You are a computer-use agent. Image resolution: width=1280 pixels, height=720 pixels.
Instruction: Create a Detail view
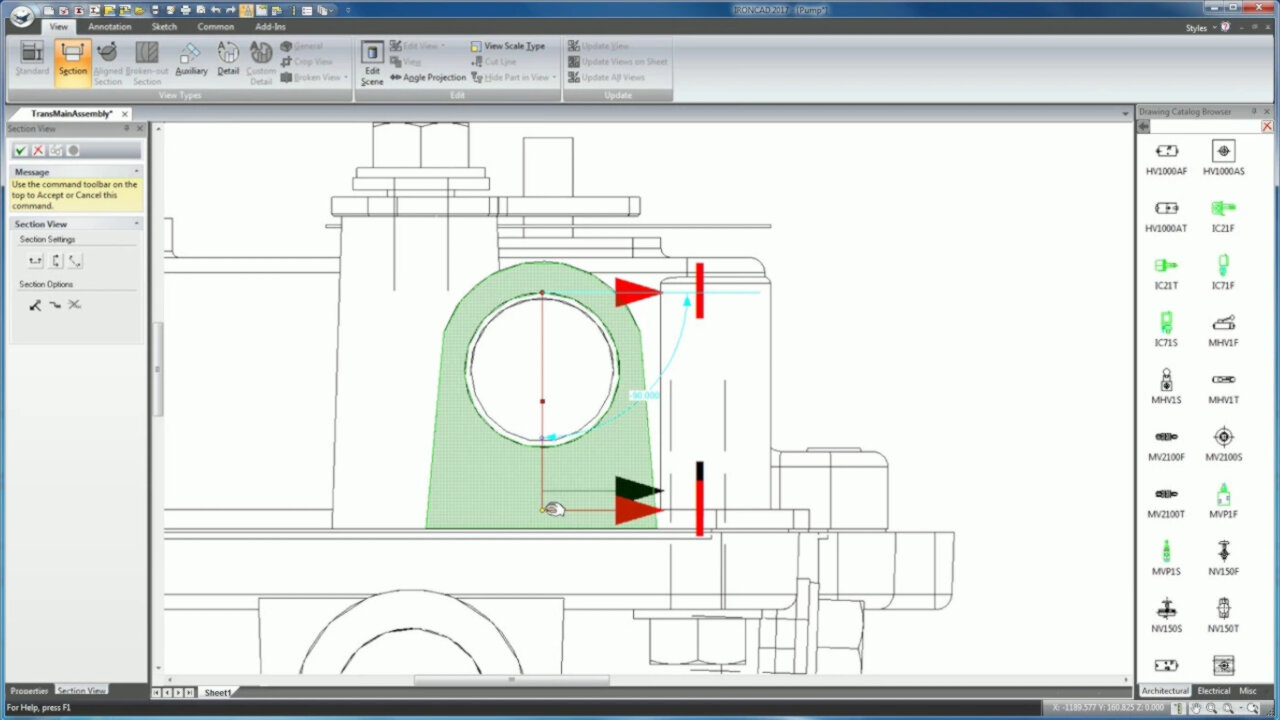pyautogui.click(x=228, y=60)
